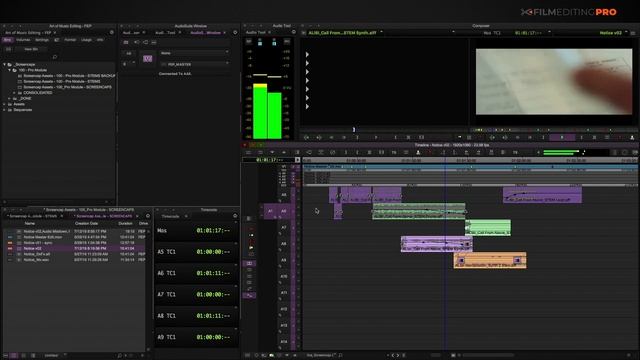Click the purple plug-in activate icon in AudioSuite
Image resolution: width=640 pixels, height=360 pixels.
coord(147,59)
